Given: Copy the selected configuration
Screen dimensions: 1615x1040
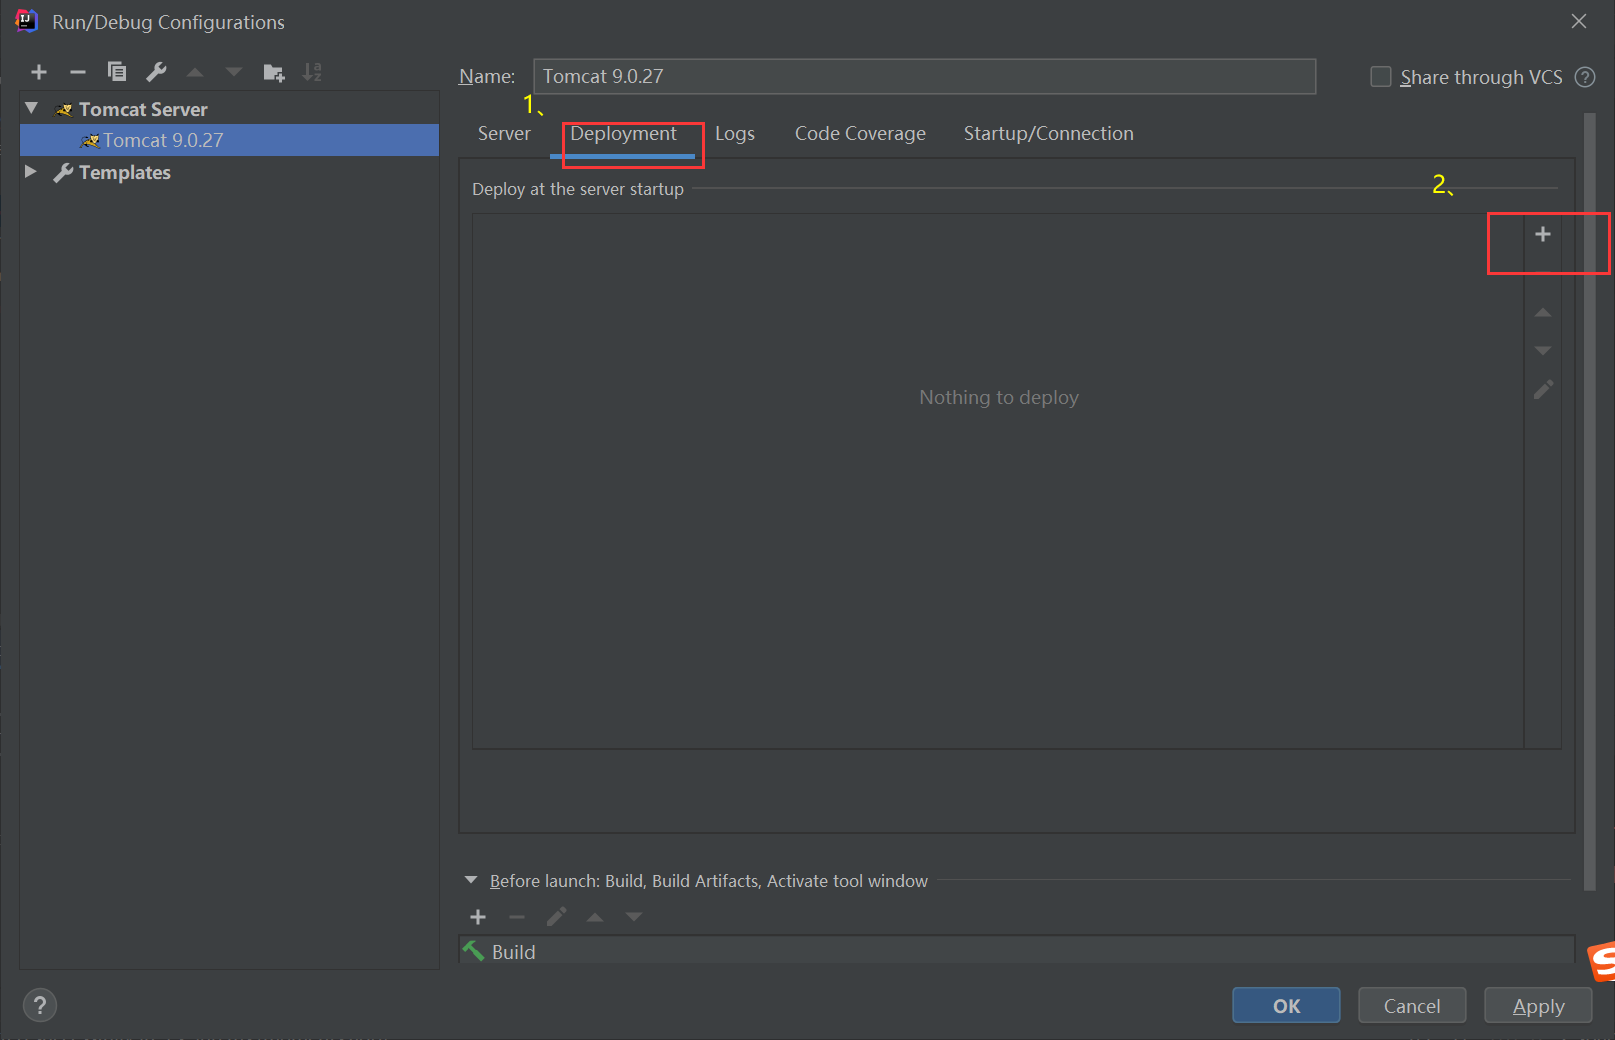Looking at the screenshot, I should tap(117, 72).
